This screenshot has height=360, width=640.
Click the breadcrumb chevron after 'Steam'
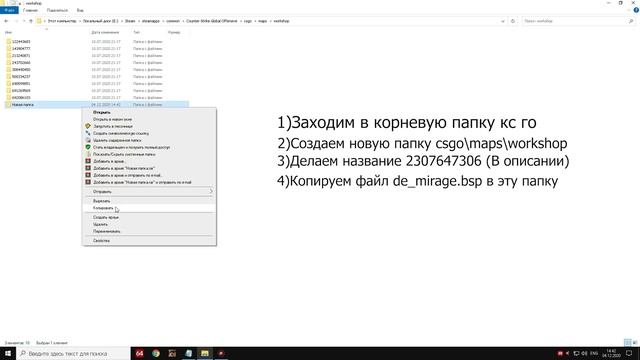[139, 21]
